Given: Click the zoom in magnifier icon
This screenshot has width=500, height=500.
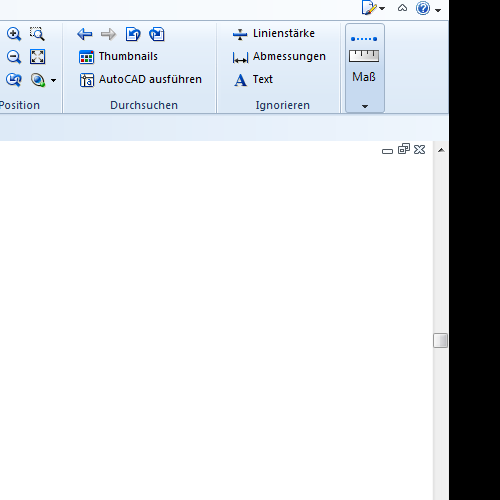Looking at the screenshot, I should (14, 34).
